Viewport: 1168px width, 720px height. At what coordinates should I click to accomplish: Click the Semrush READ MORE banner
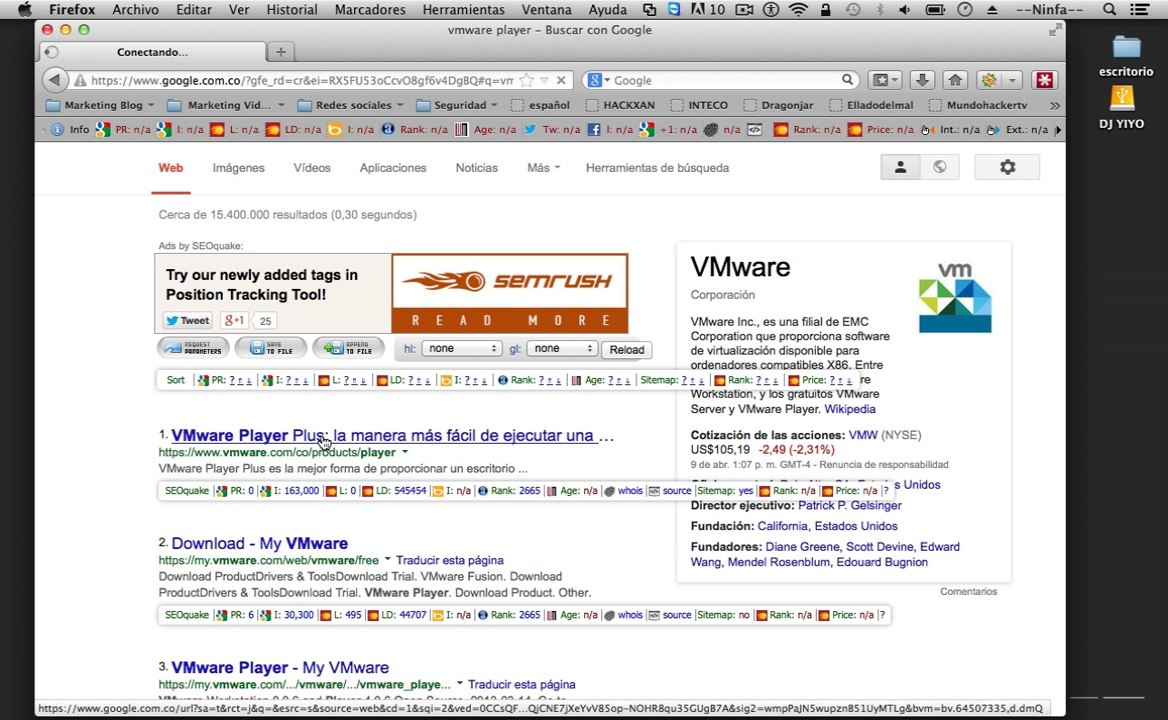coord(510,293)
